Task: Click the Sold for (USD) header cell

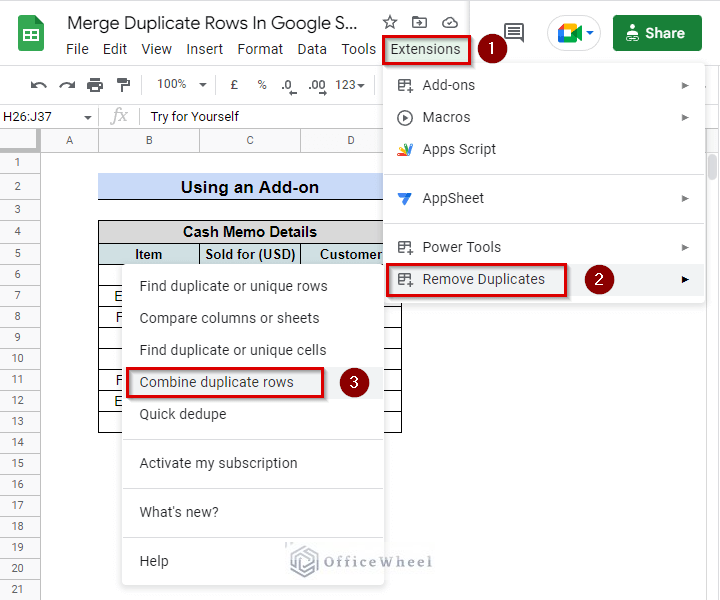Action: pyautogui.click(x=250, y=254)
